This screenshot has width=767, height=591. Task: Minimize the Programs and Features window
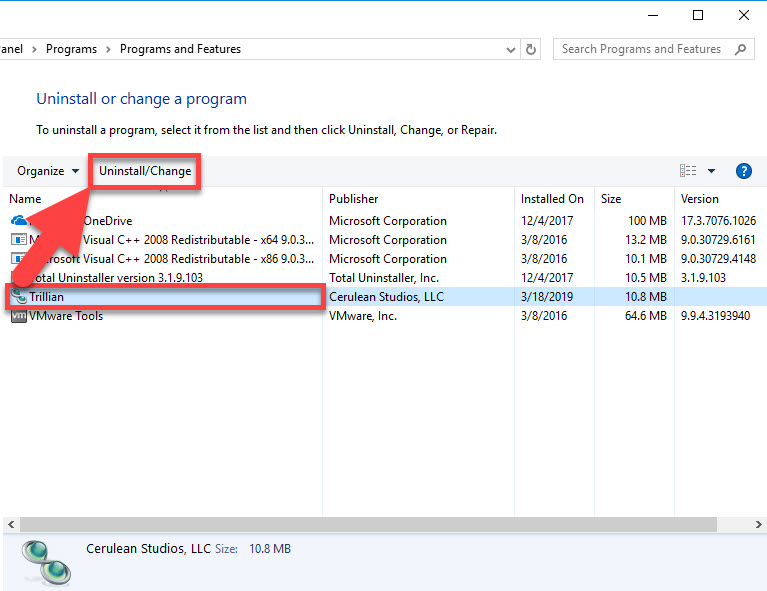pos(653,15)
